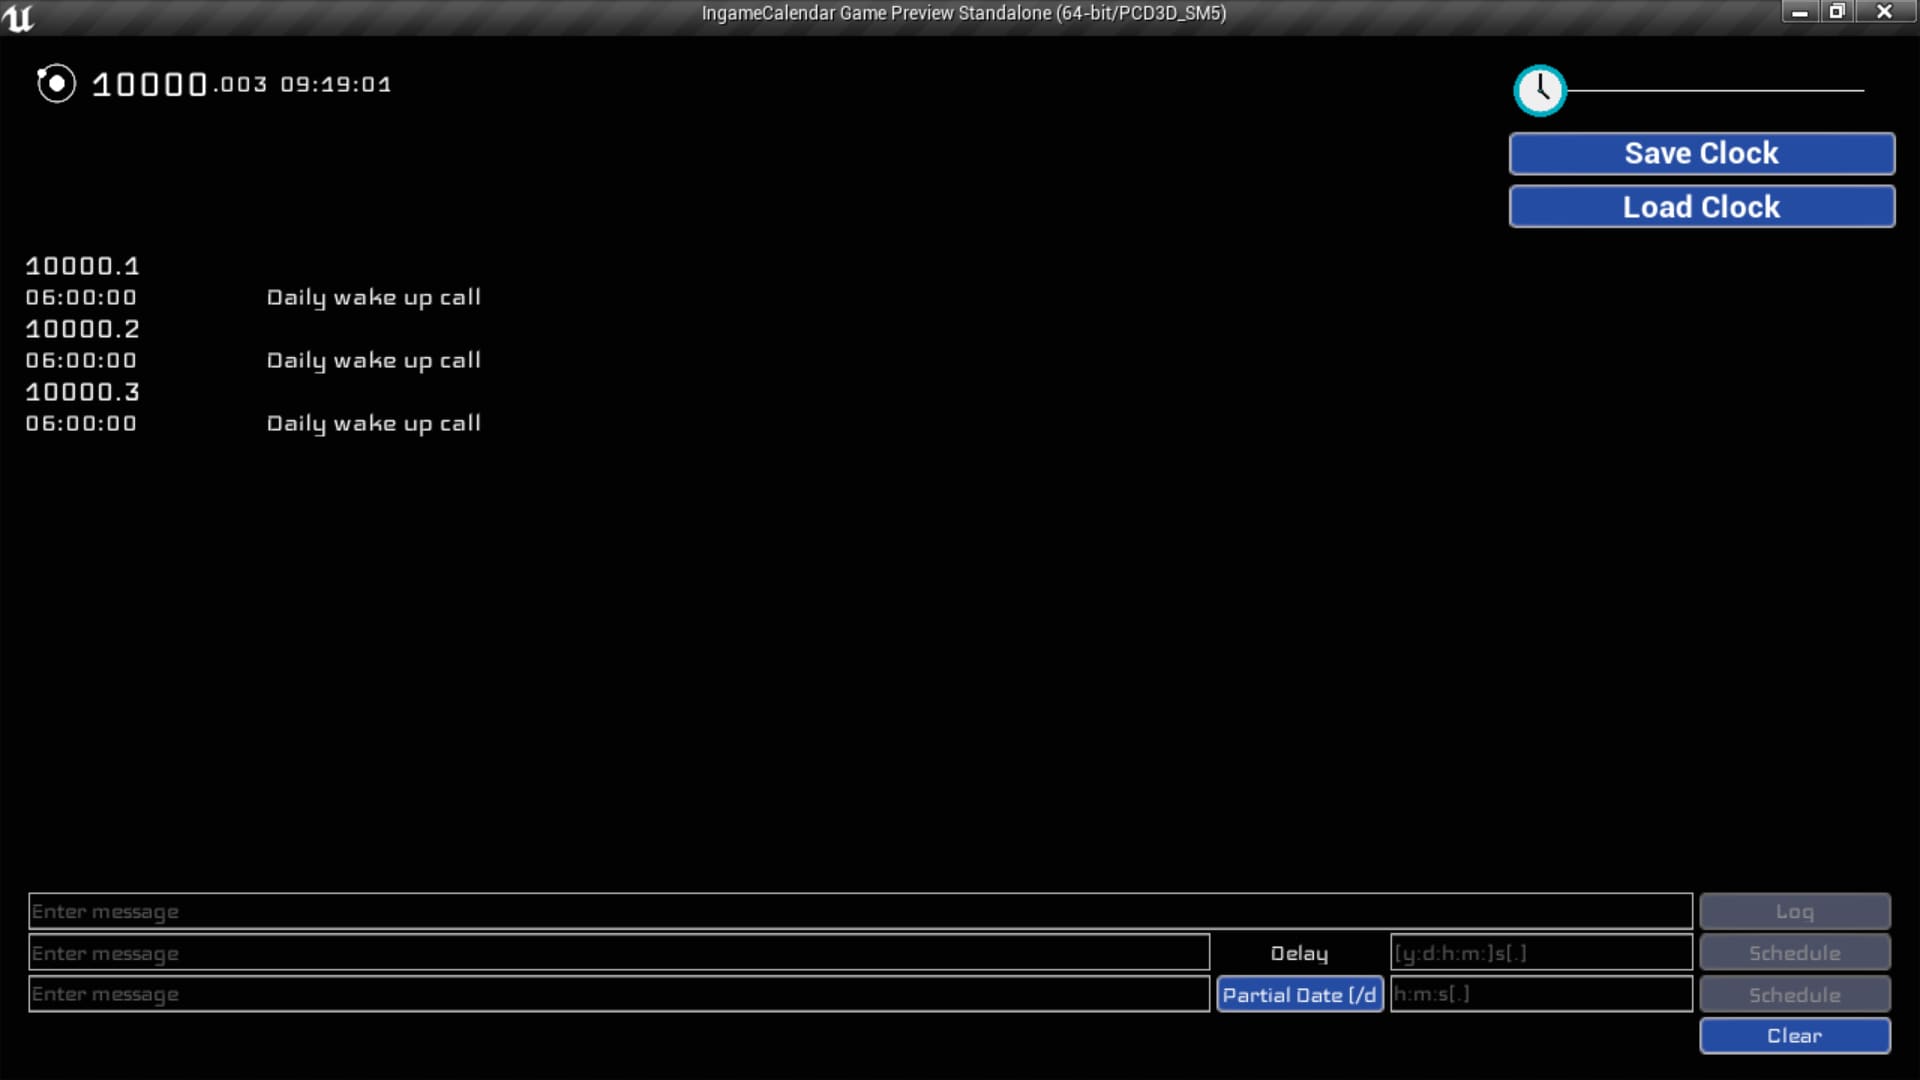This screenshot has height=1080, width=1920.
Task: Click Load Clock button
Action: click(x=1701, y=207)
